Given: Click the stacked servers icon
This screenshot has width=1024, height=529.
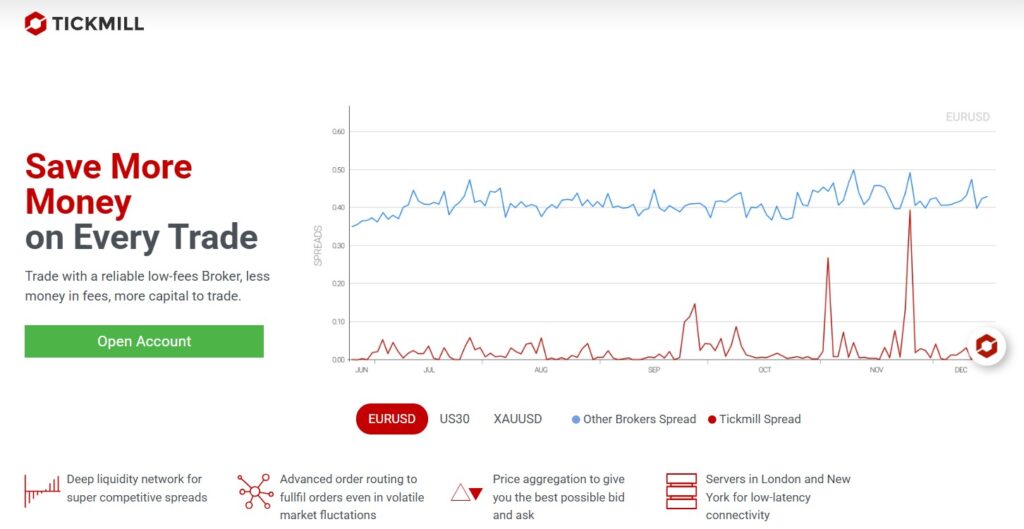Looking at the screenshot, I should [681, 491].
